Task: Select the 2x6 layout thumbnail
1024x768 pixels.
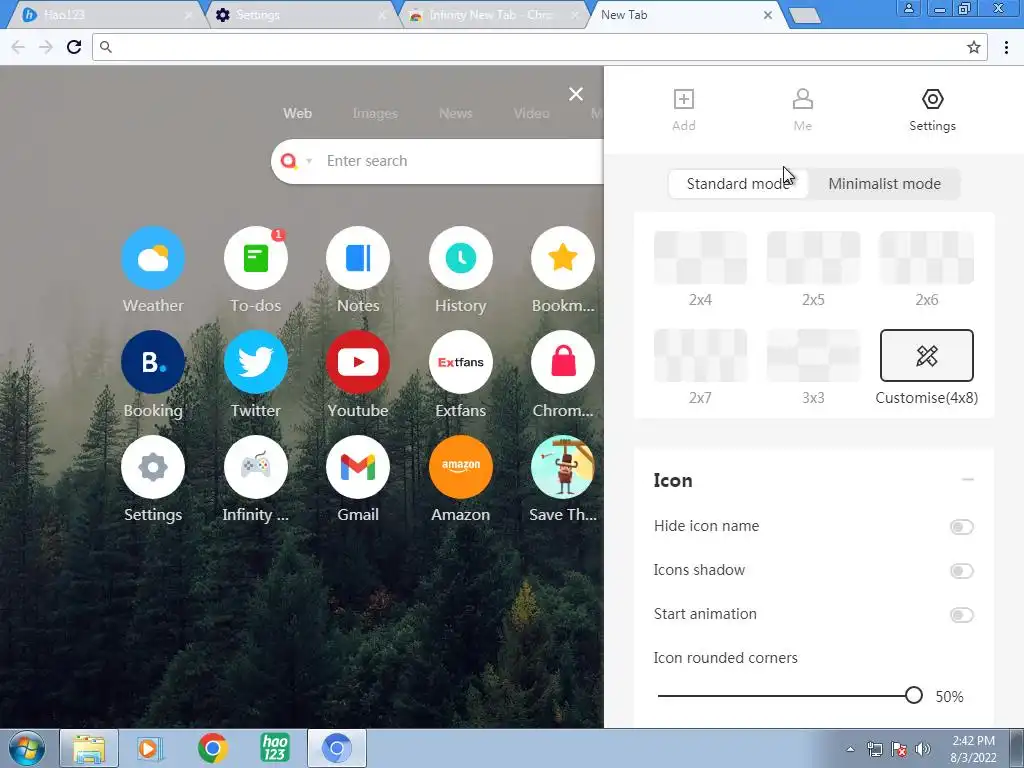Action: click(927, 258)
